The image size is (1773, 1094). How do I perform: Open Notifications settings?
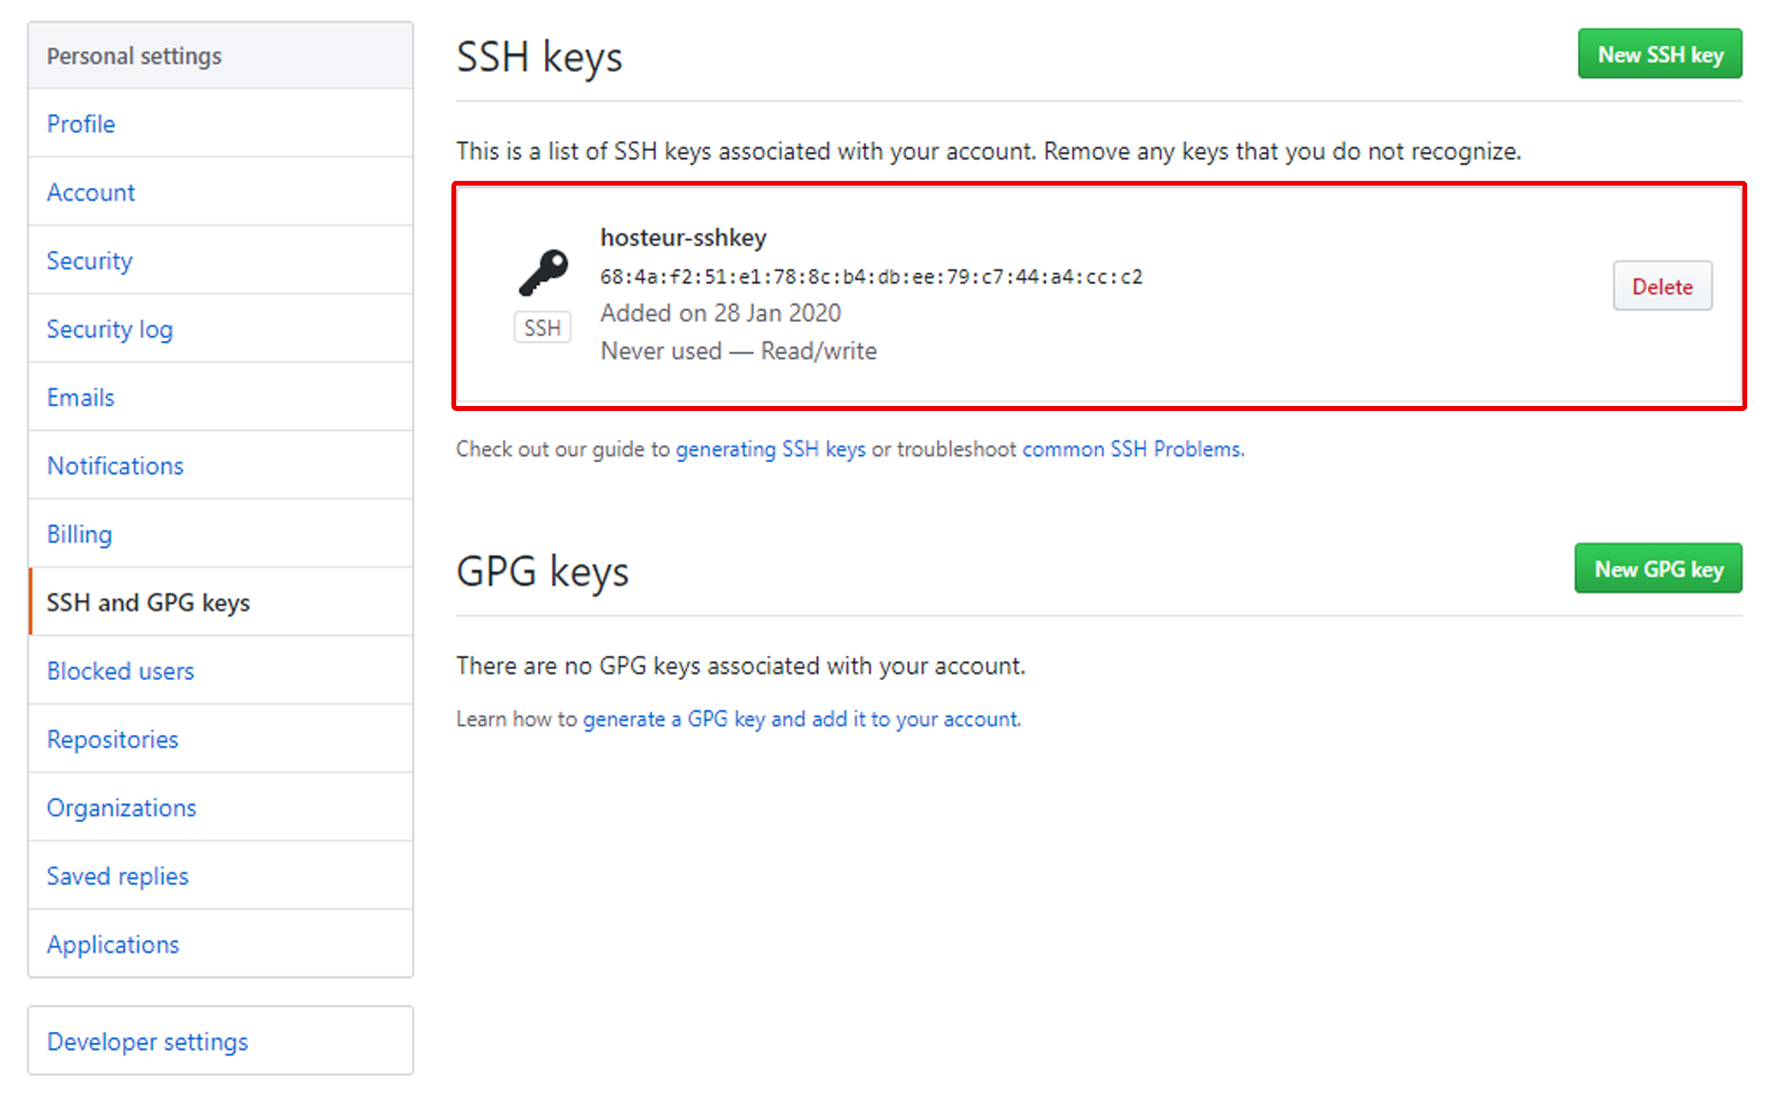pyautogui.click(x=116, y=466)
